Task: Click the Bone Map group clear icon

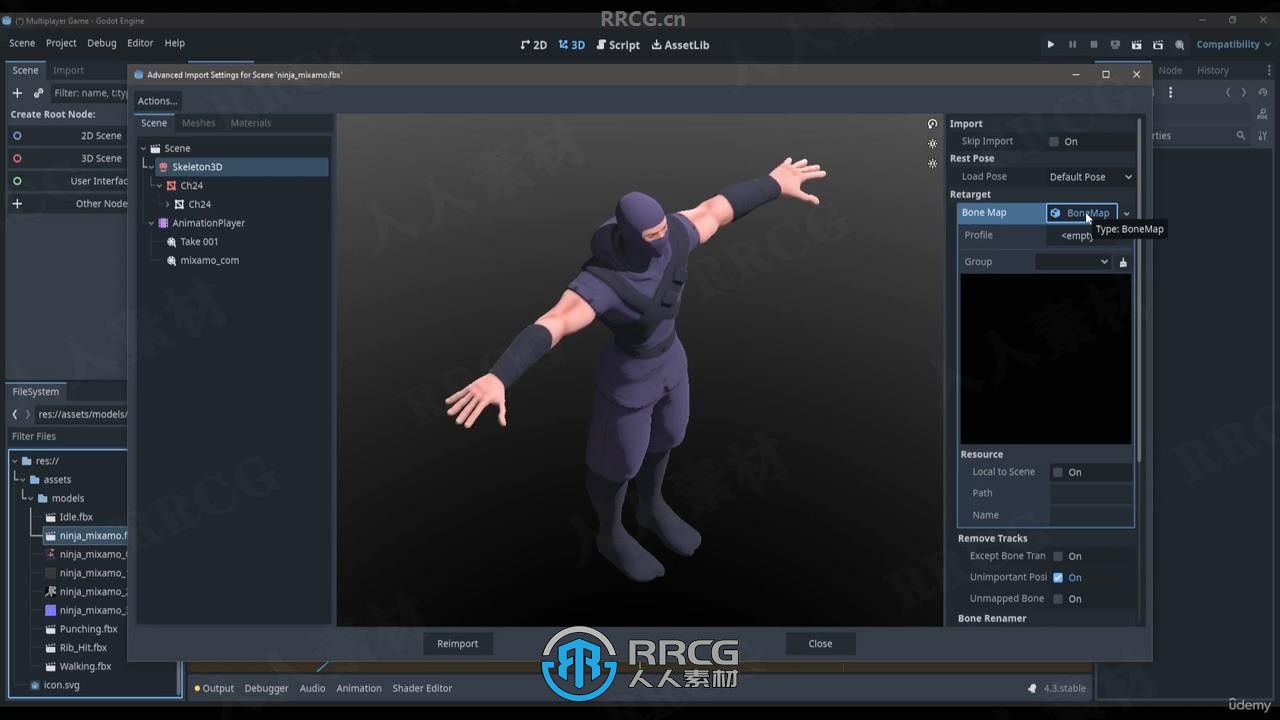Action: tap(1123, 262)
